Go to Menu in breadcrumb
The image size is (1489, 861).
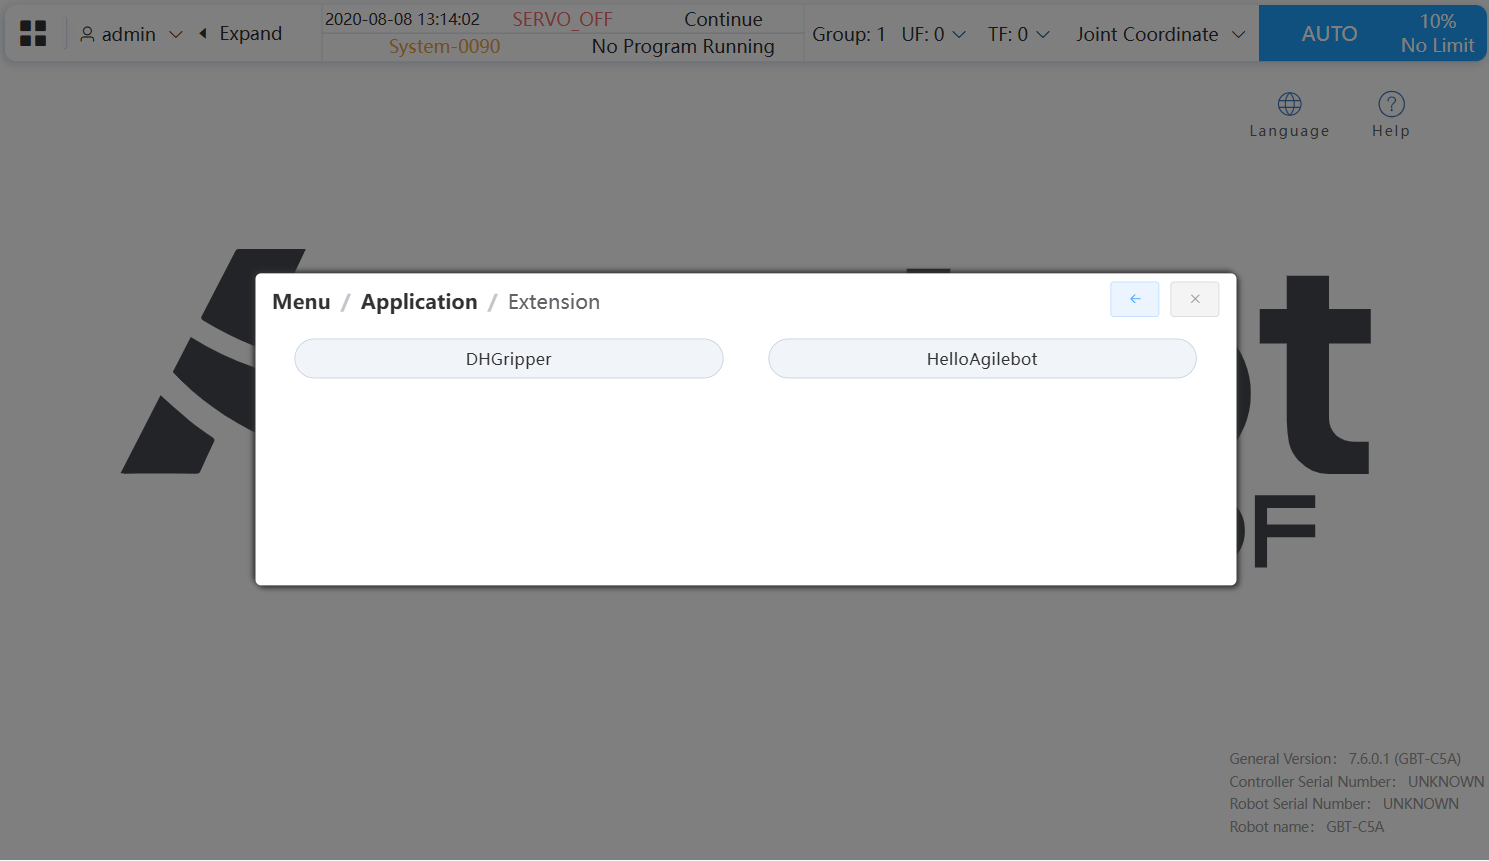(x=301, y=302)
